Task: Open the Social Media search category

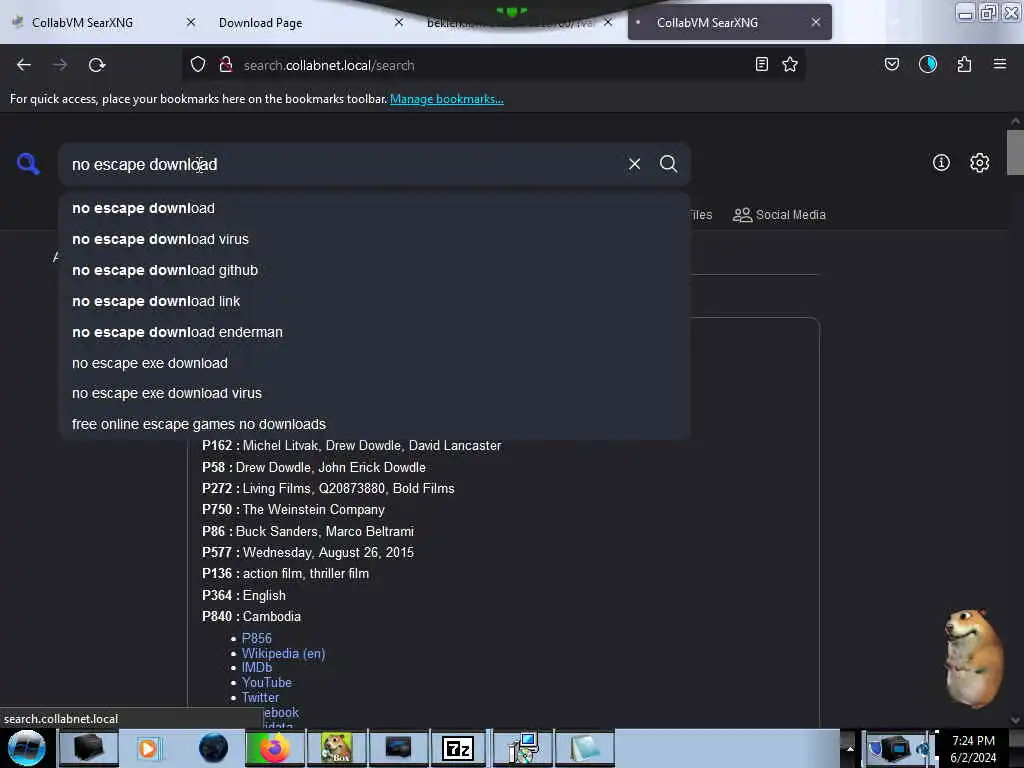Action: click(779, 215)
